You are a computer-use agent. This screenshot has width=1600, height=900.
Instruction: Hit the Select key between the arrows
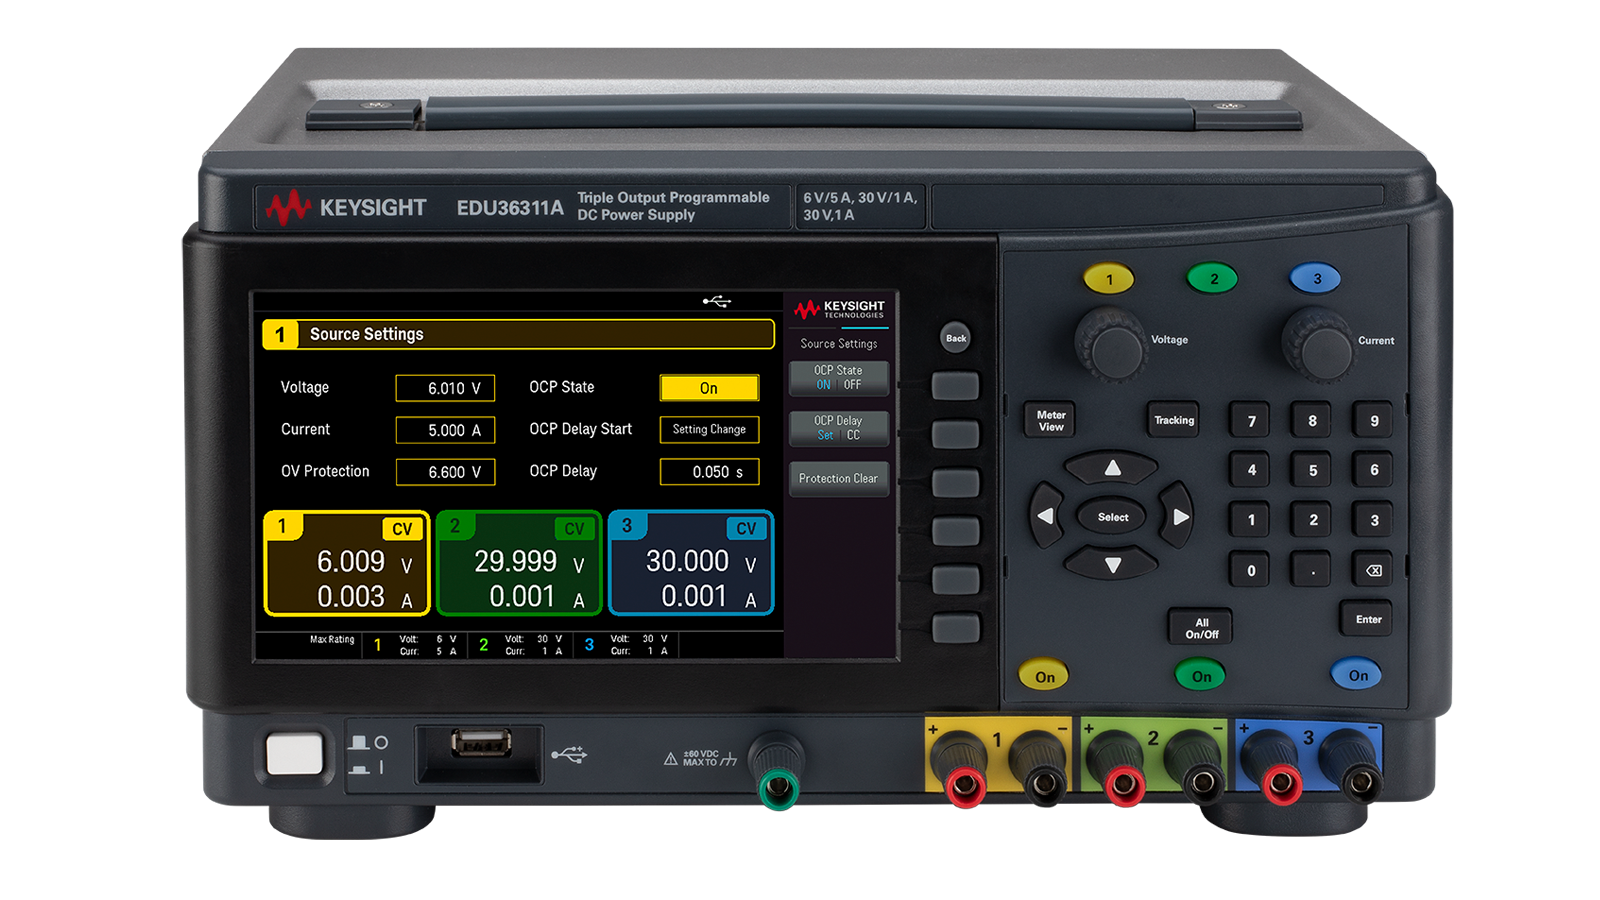coord(1113,517)
